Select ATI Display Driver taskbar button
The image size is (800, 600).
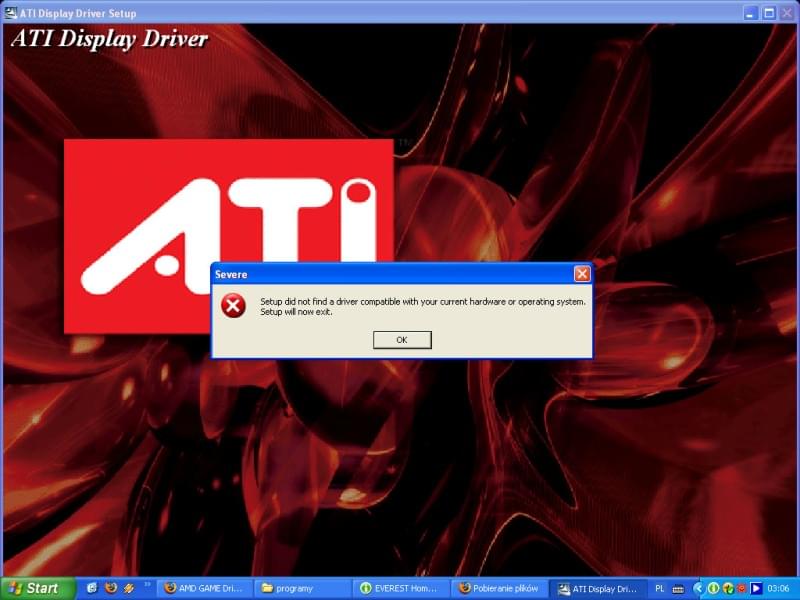tap(598, 588)
